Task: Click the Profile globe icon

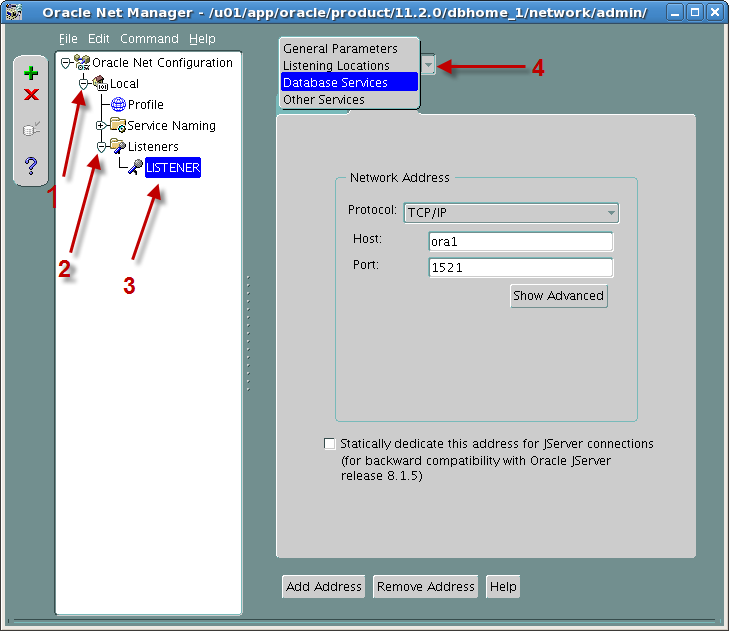Action: [x=118, y=104]
